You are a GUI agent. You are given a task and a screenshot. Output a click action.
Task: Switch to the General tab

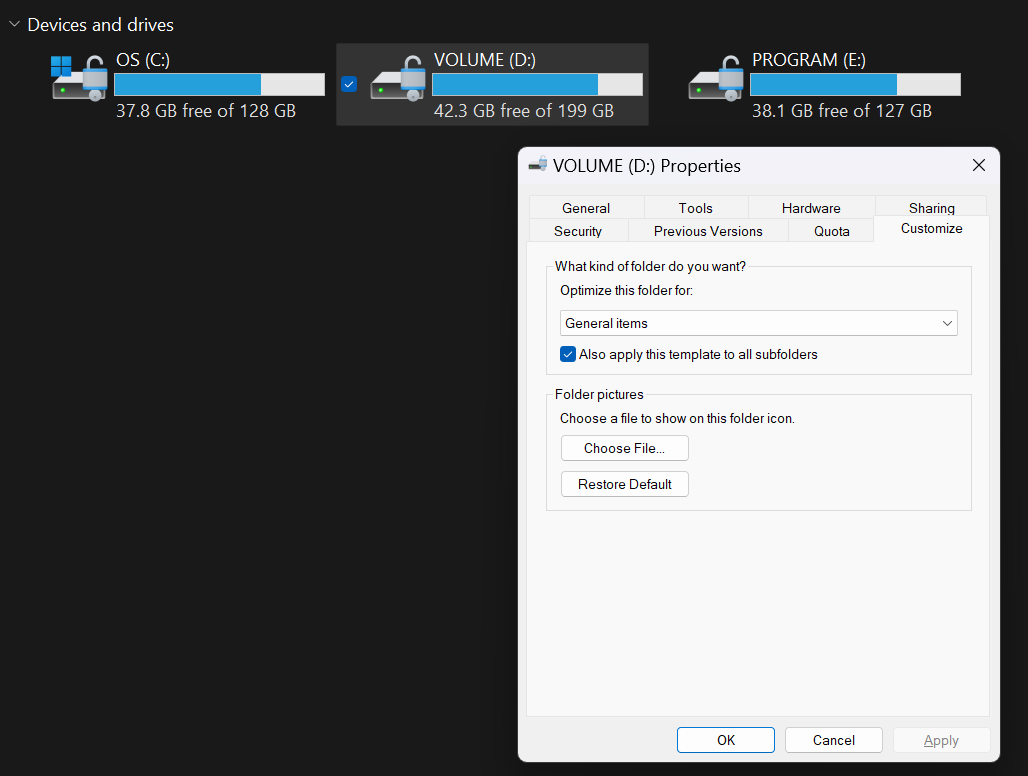point(586,208)
